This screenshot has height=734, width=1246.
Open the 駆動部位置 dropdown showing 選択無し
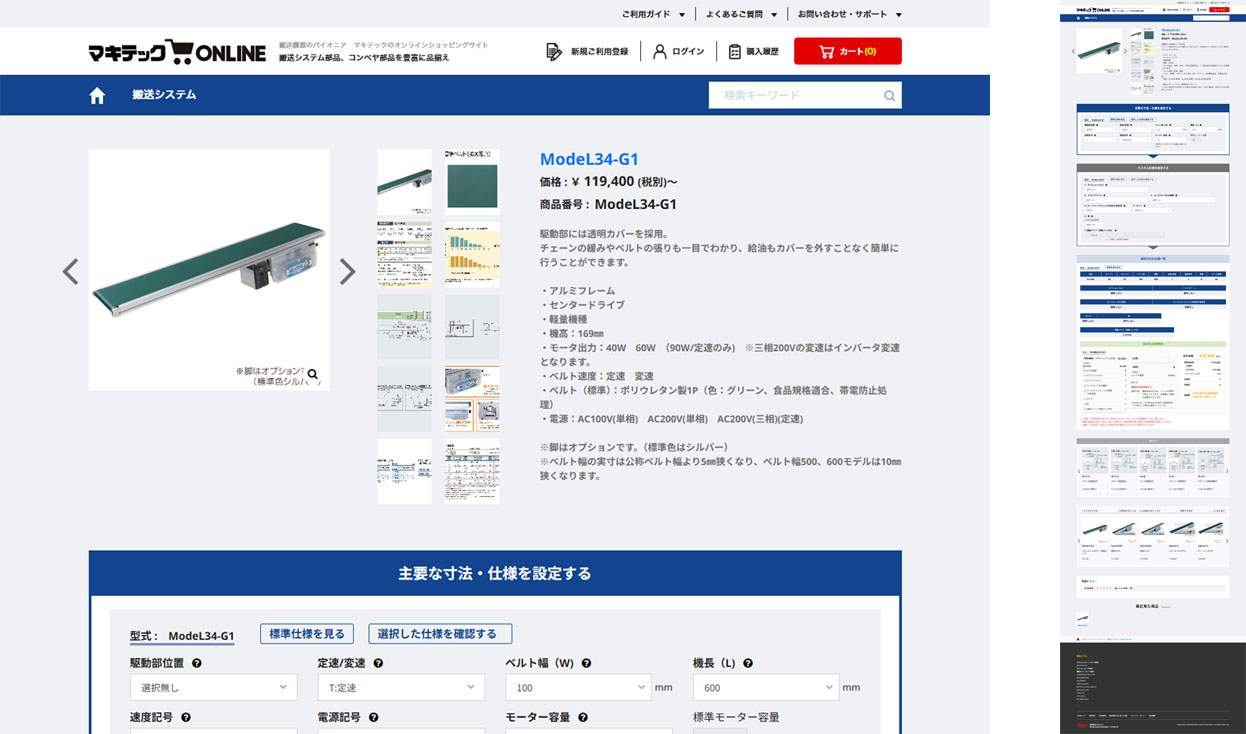[x=213, y=687]
